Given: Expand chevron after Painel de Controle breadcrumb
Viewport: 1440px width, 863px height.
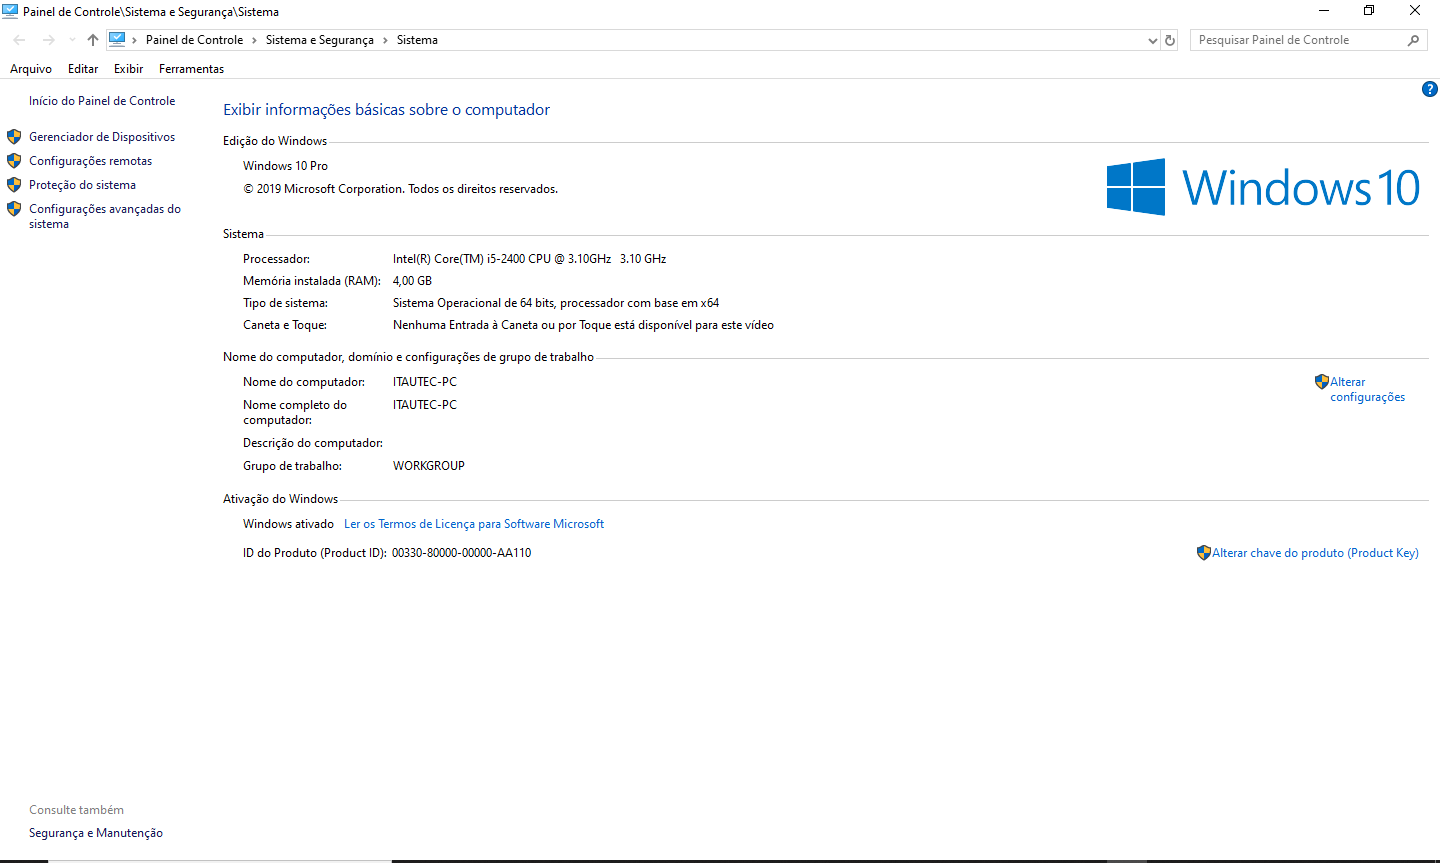Looking at the screenshot, I should (x=254, y=40).
